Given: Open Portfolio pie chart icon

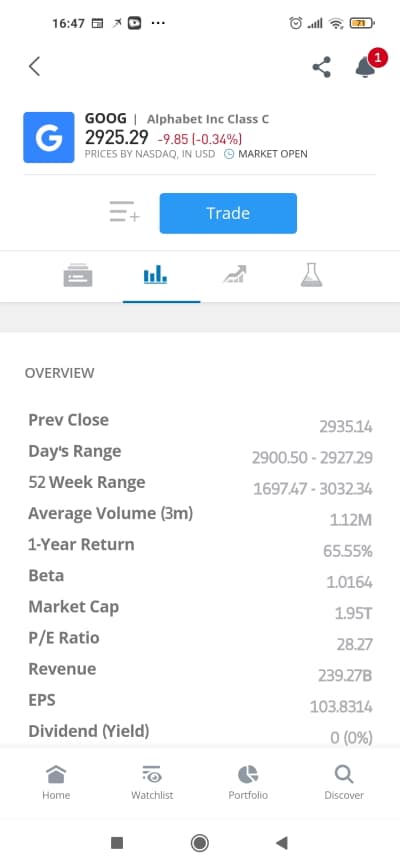Looking at the screenshot, I should pos(248,782).
